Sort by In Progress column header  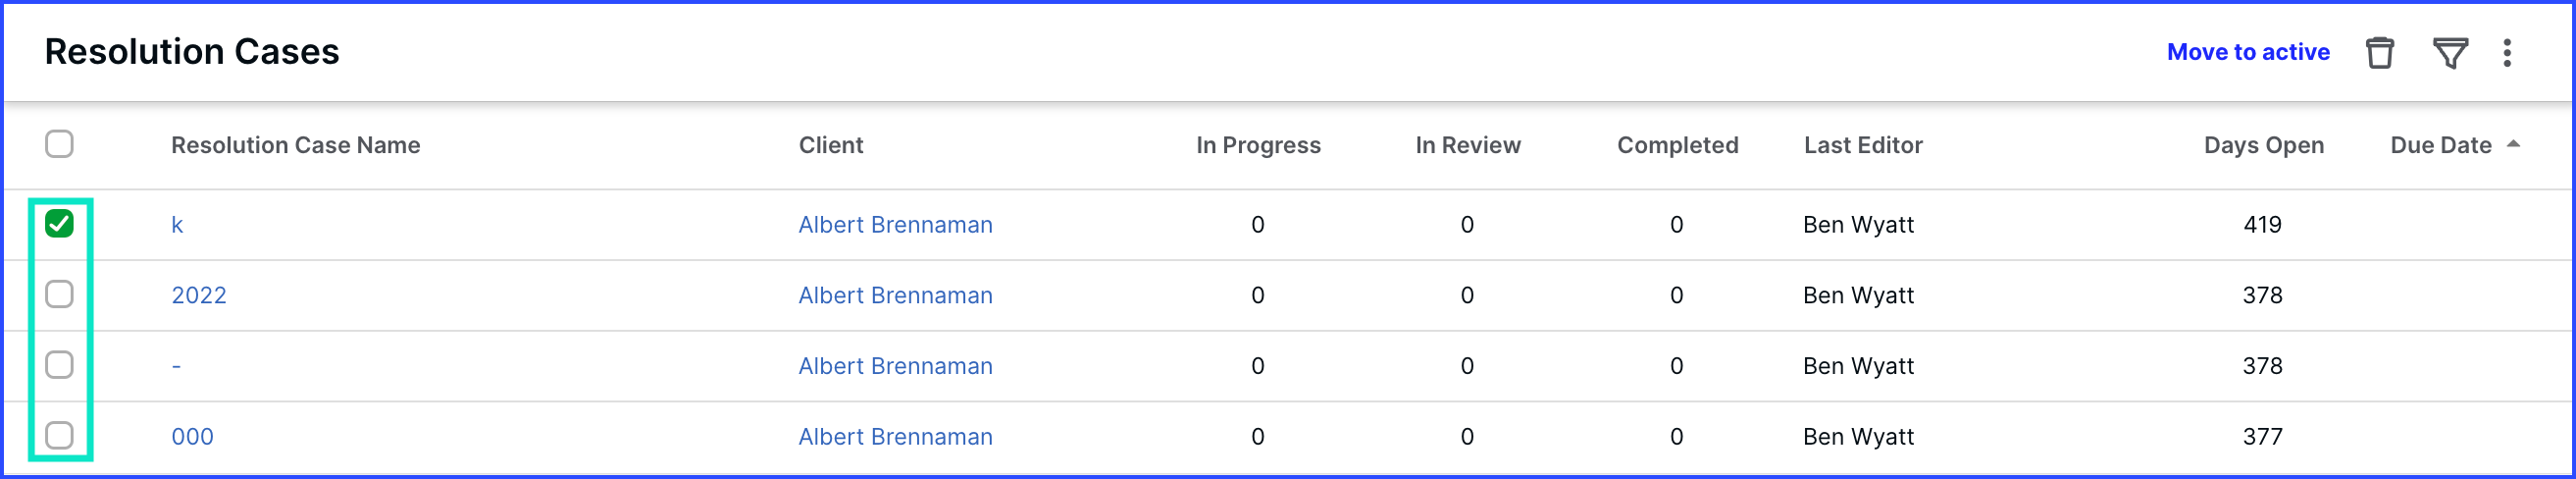click(1258, 145)
